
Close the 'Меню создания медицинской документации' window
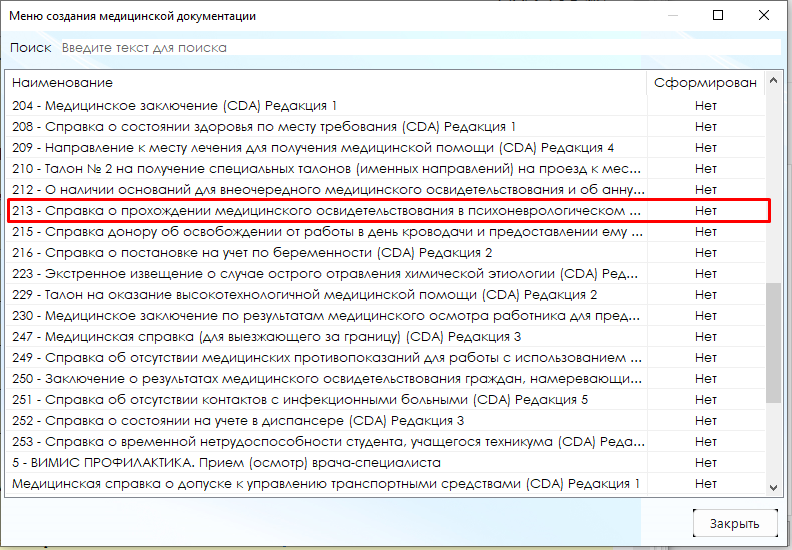(x=764, y=15)
